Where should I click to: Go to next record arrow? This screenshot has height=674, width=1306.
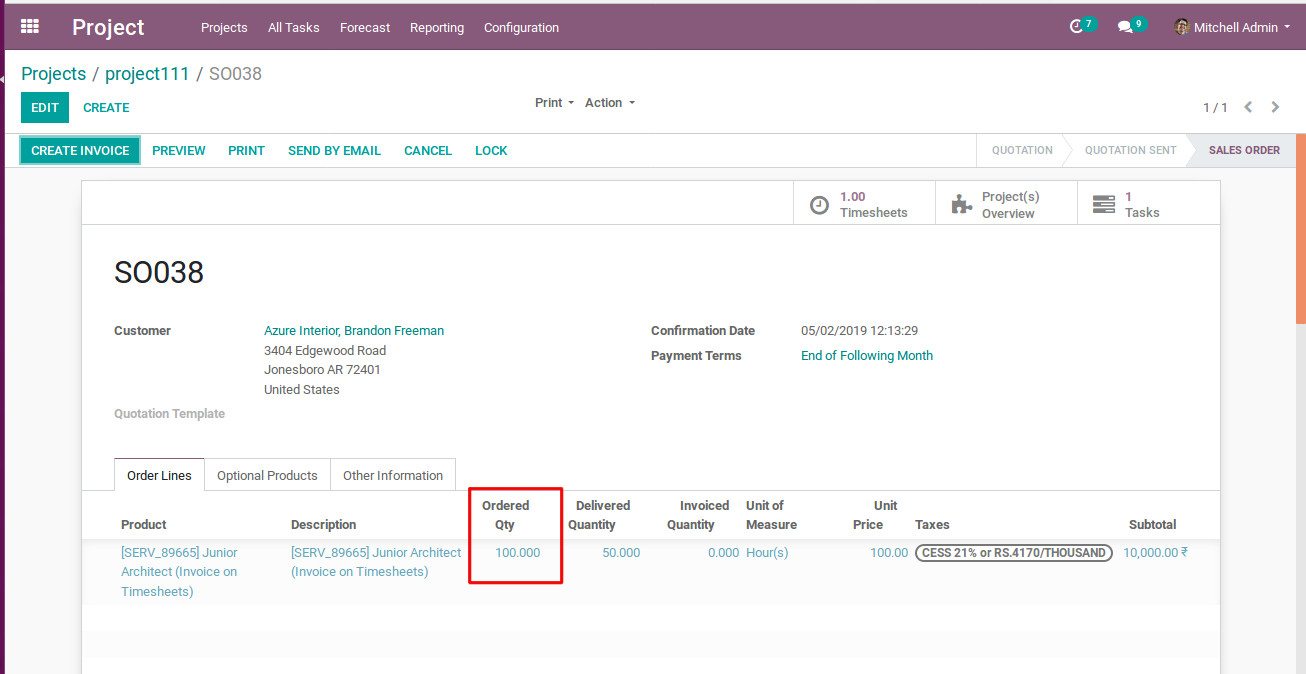coord(1275,107)
